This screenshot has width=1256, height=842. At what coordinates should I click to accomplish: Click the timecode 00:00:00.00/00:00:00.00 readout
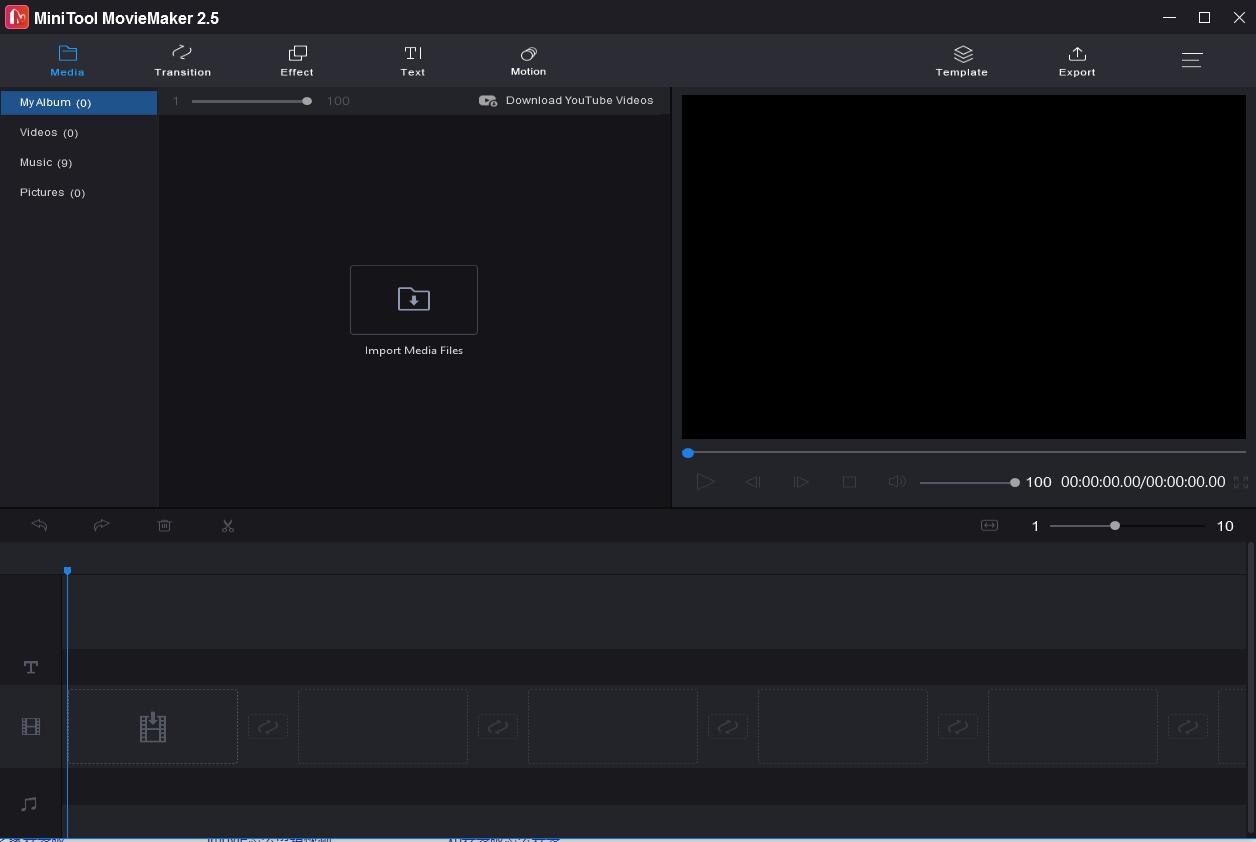click(1143, 482)
